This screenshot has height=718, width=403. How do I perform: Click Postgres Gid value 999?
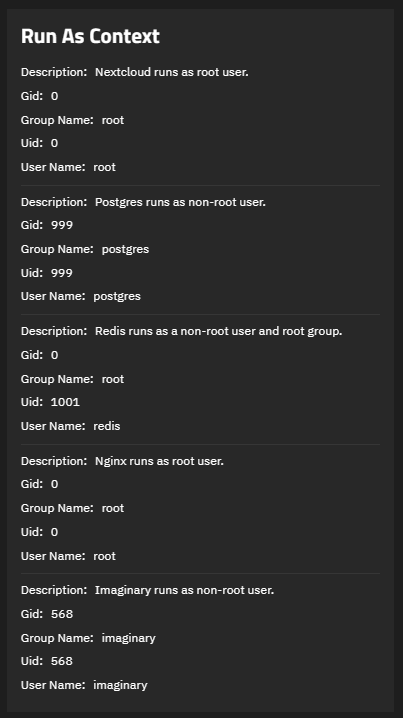point(62,225)
